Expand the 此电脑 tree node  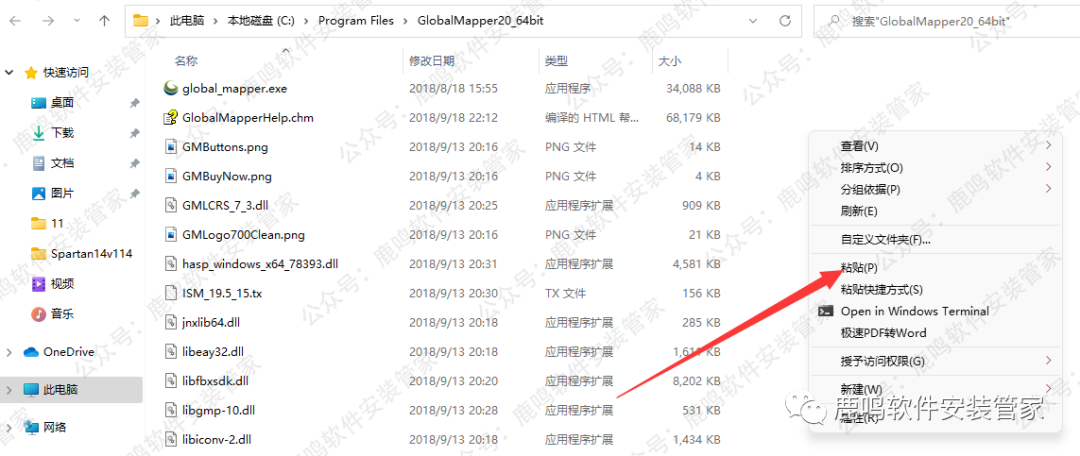point(9,390)
